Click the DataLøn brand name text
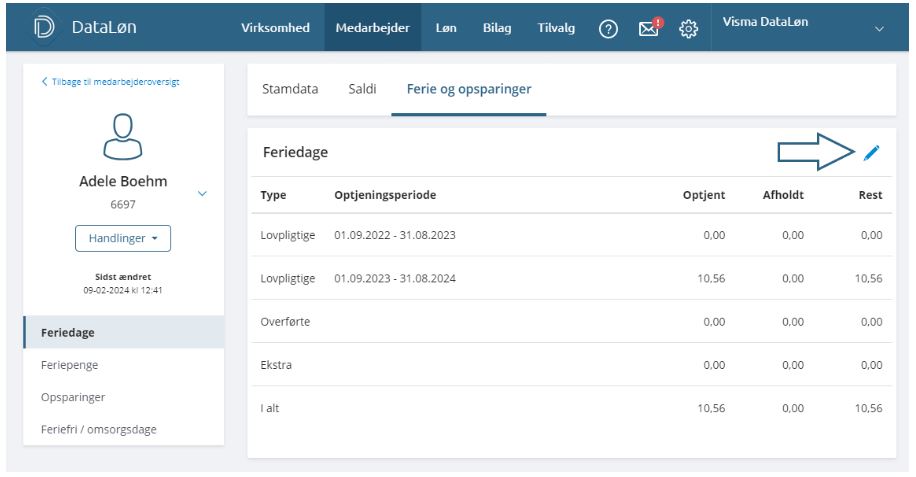The image size is (916, 477). 104,27
